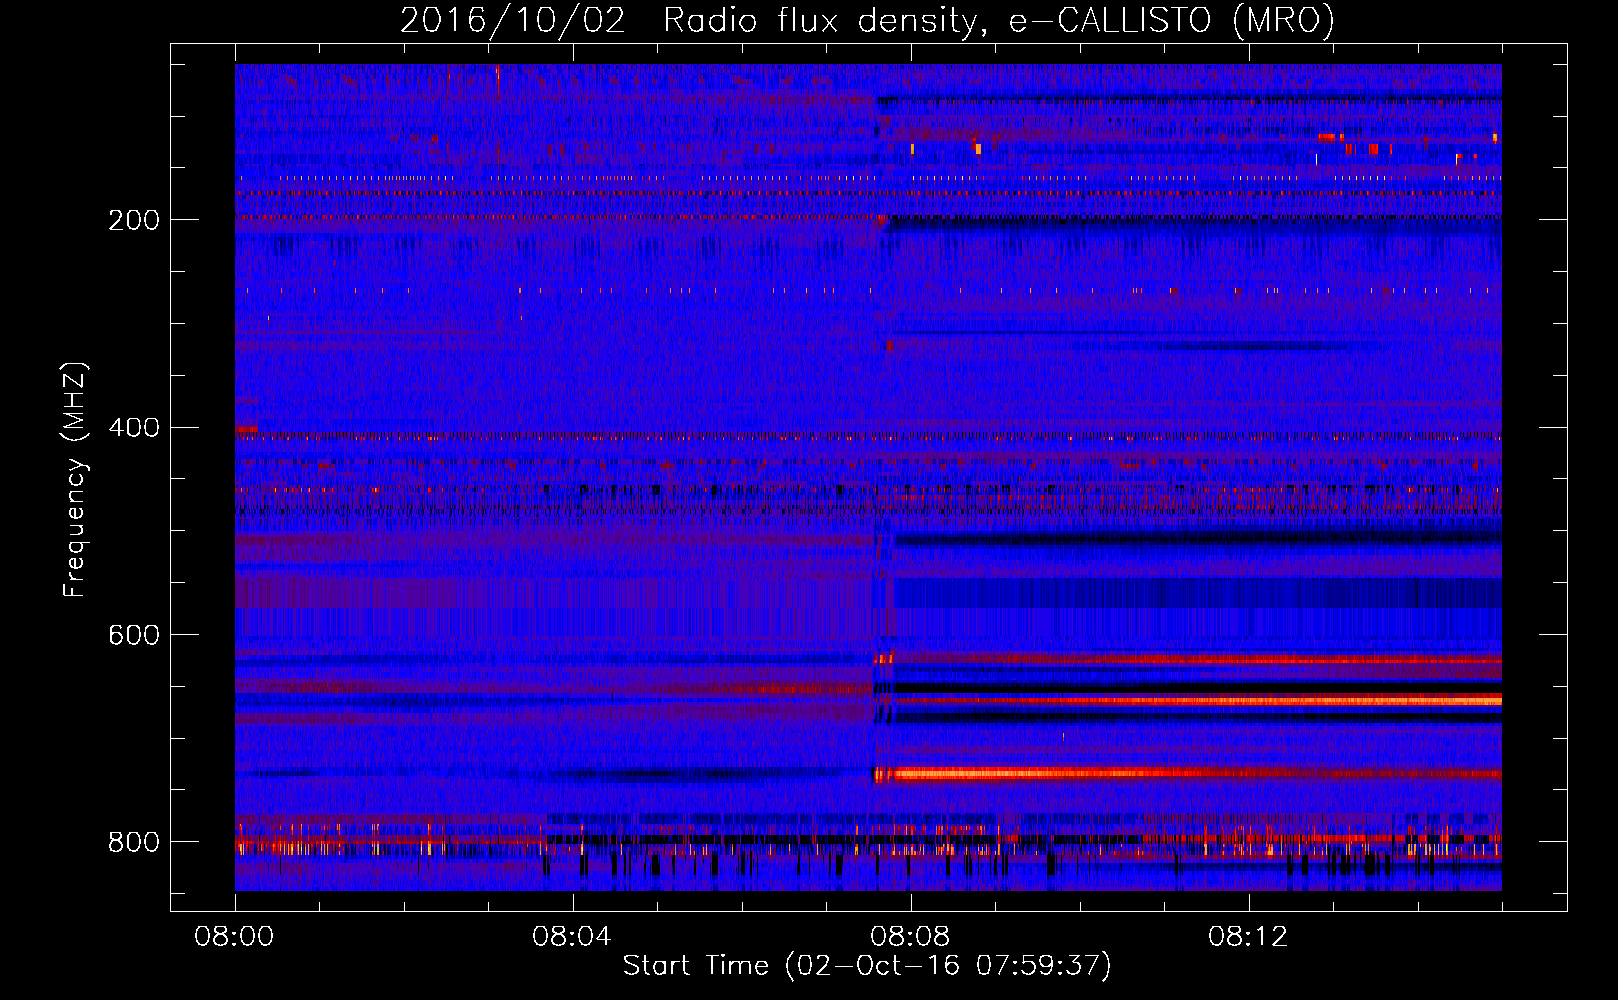This screenshot has height=1000, width=1618.
Task: Click the 08:12 time tick label
Action: tap(1248, 937)
